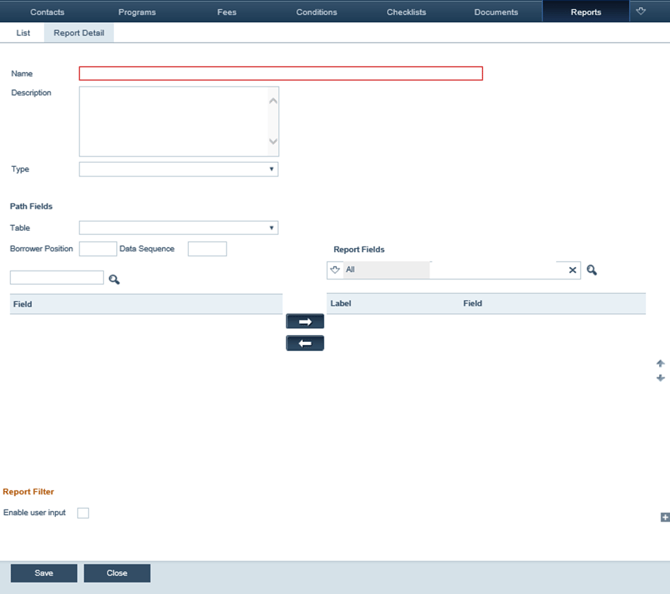
Task: Click the Report Fields search magnifier icon
Action: 592,270
